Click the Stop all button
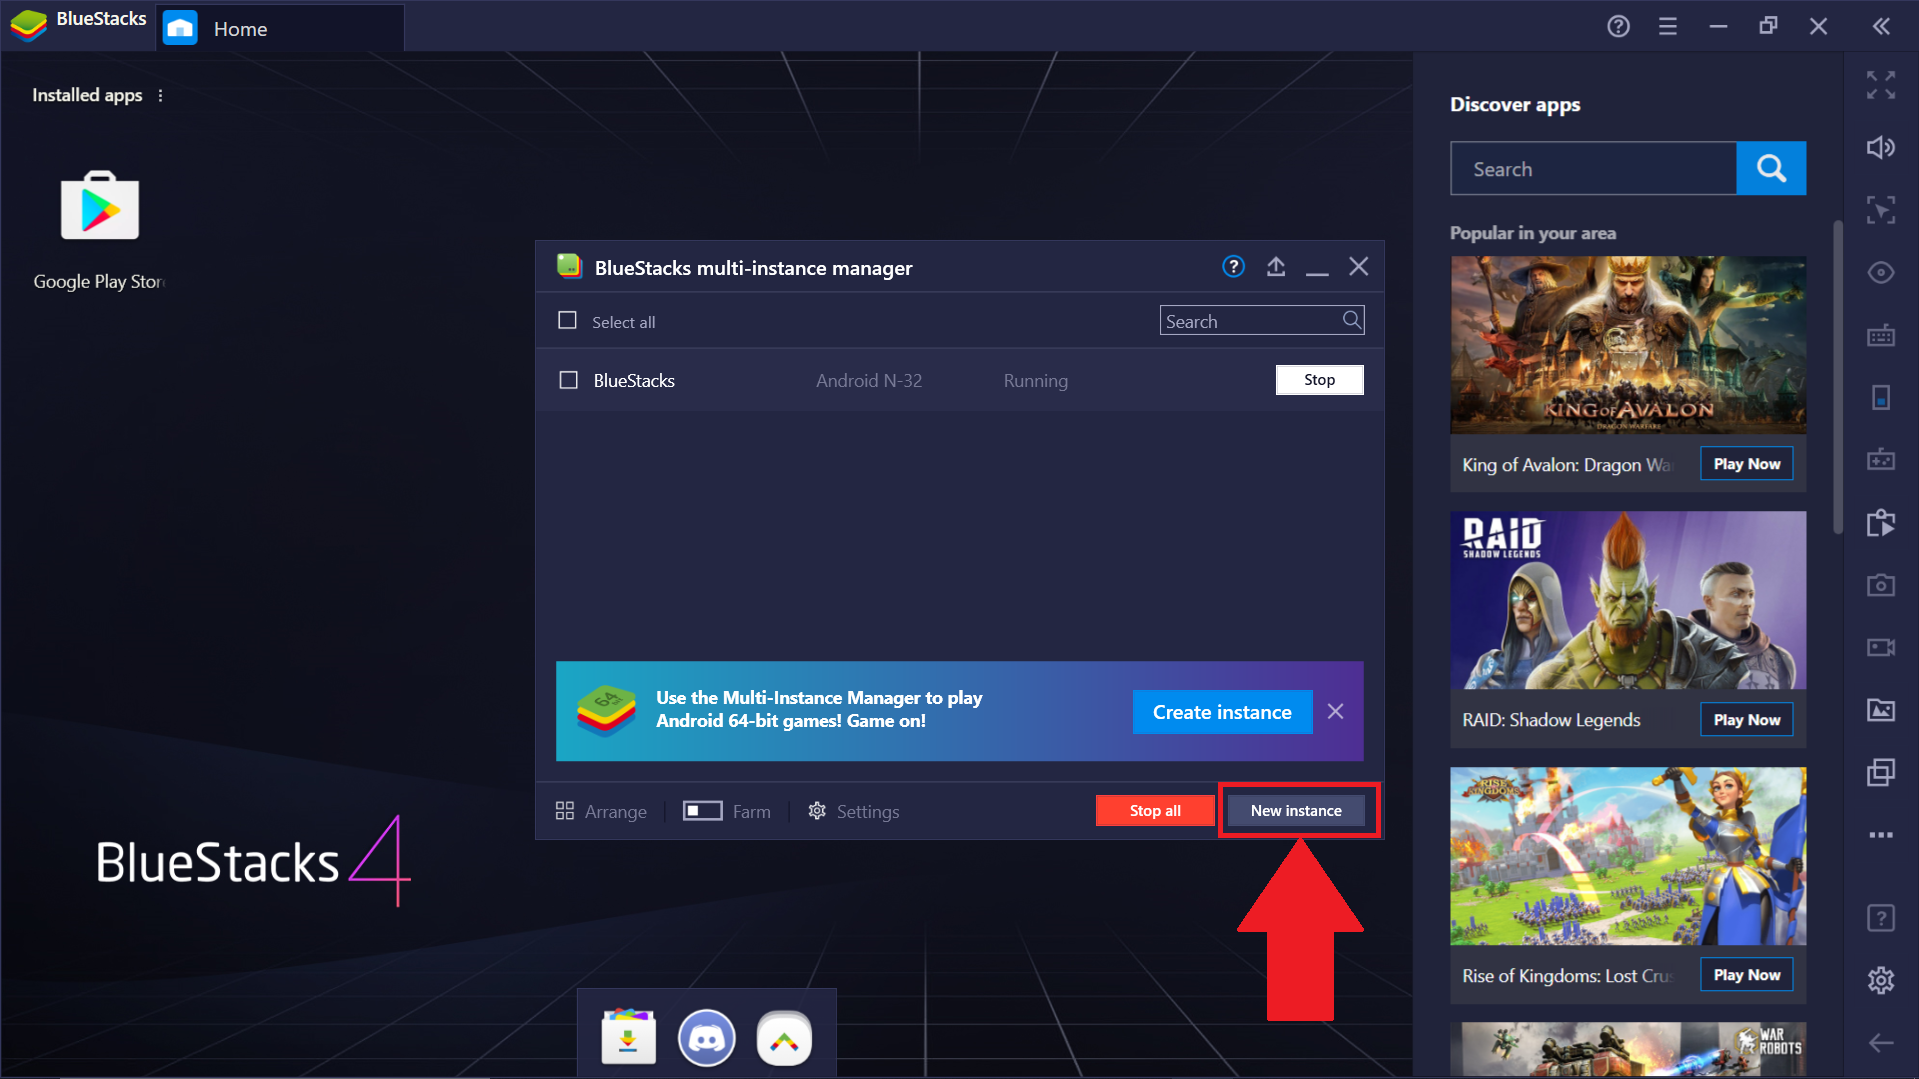This screenshot has height=1079, width=1919. point(1155,811)
